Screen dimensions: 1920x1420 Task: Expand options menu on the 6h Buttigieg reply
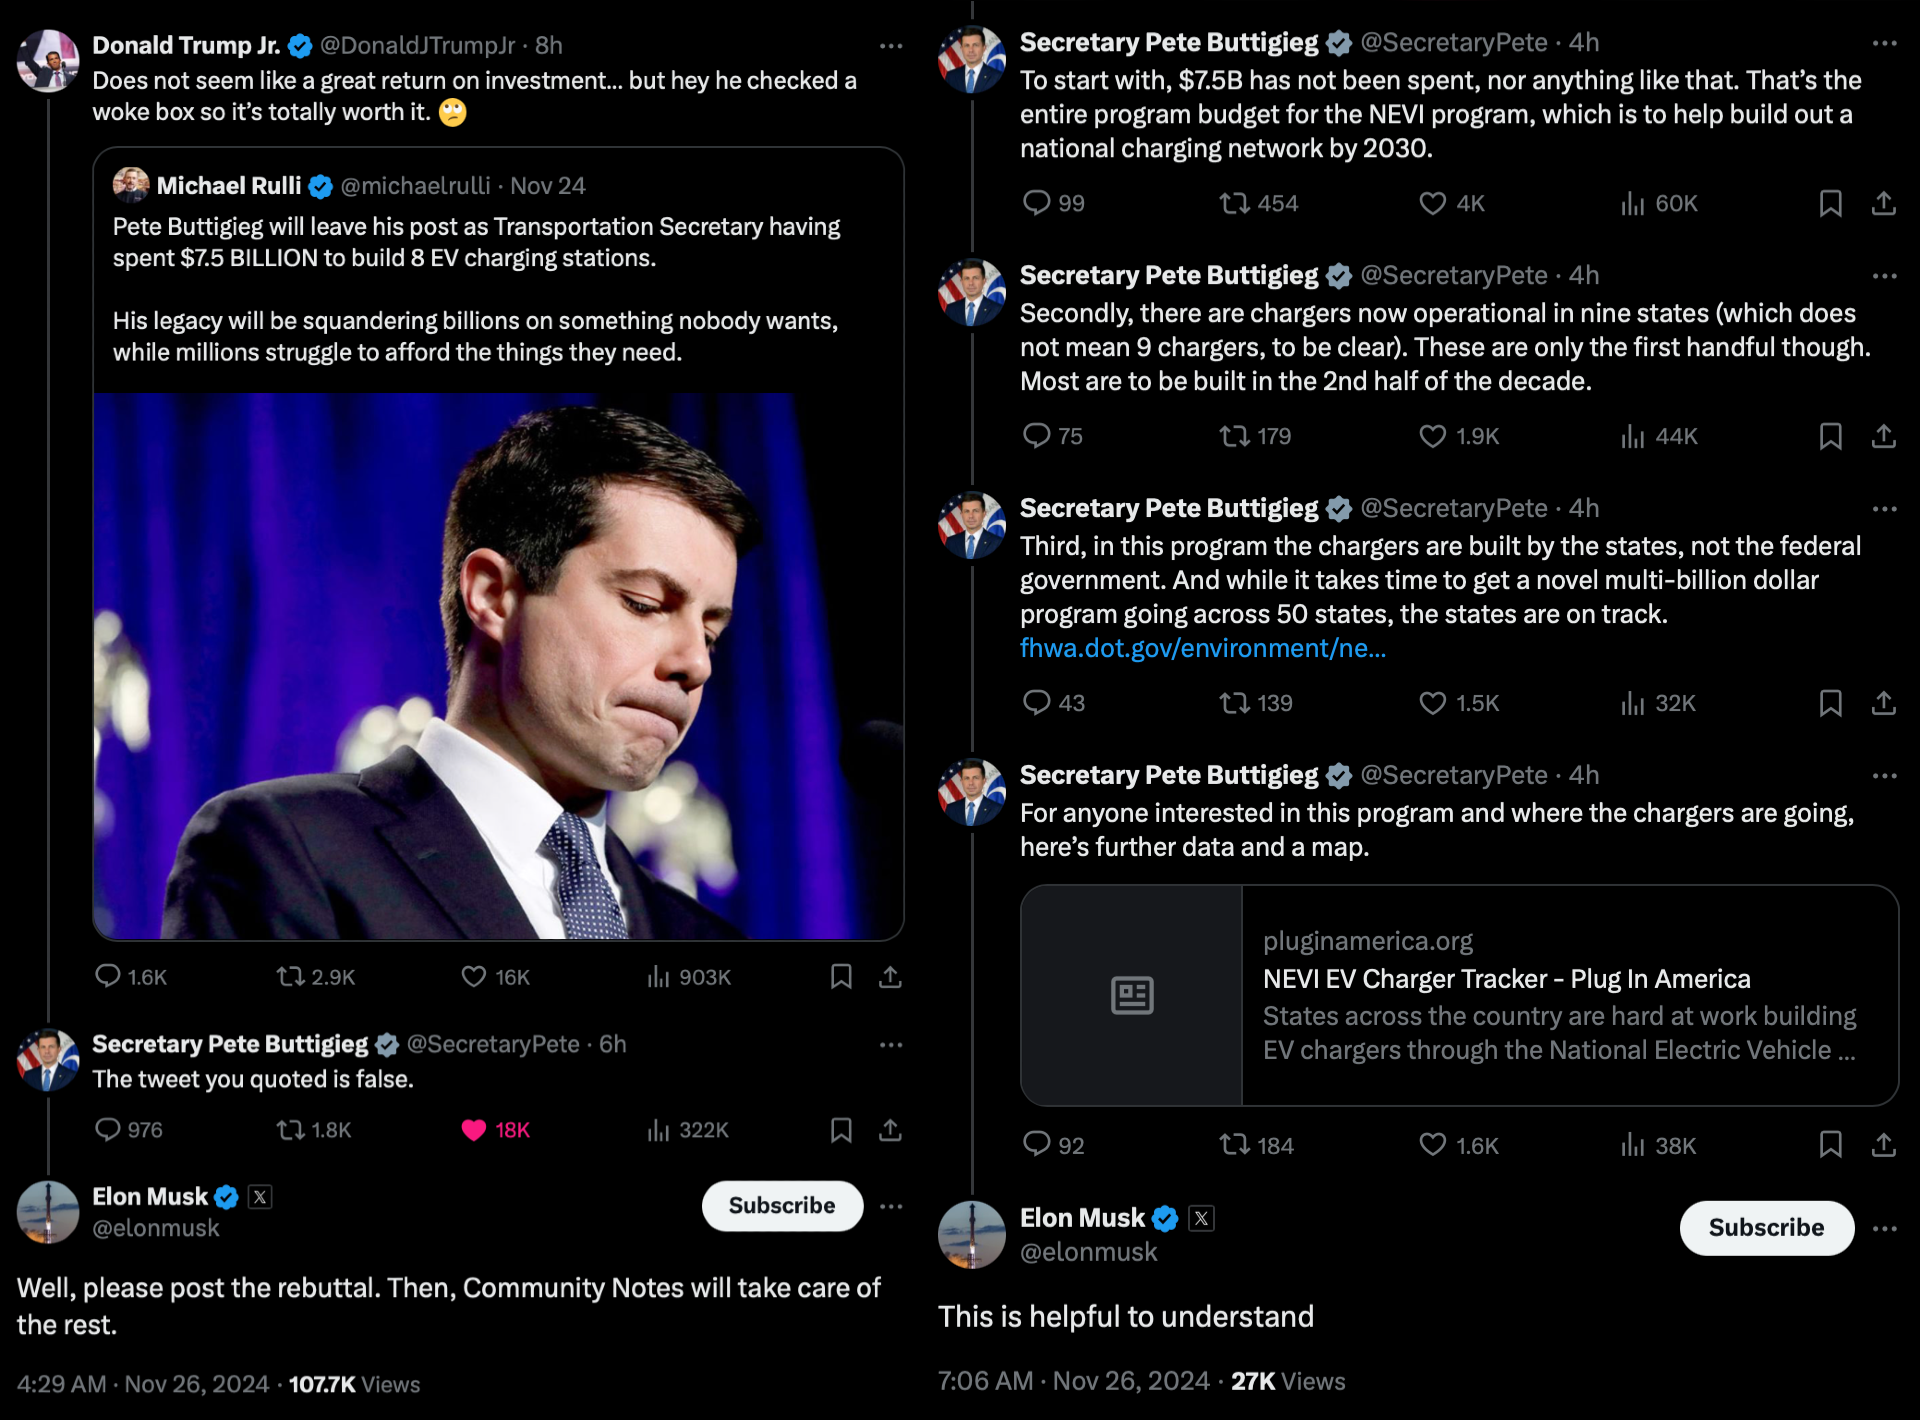pos(890,1045)
